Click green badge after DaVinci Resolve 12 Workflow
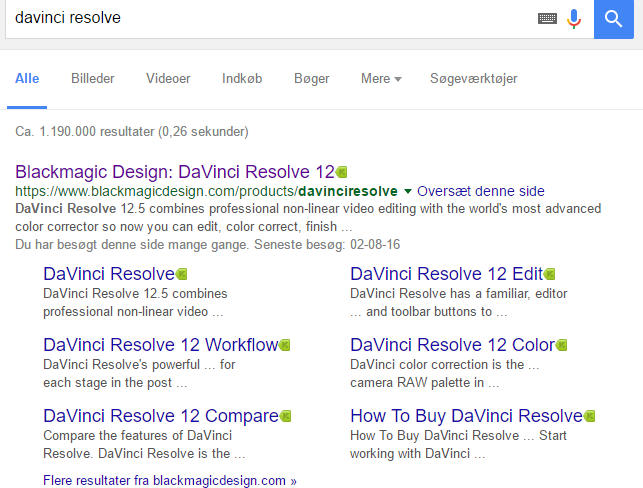Image resolution: width=643 pixels, height=488 pixels. (x=285, y=345)
